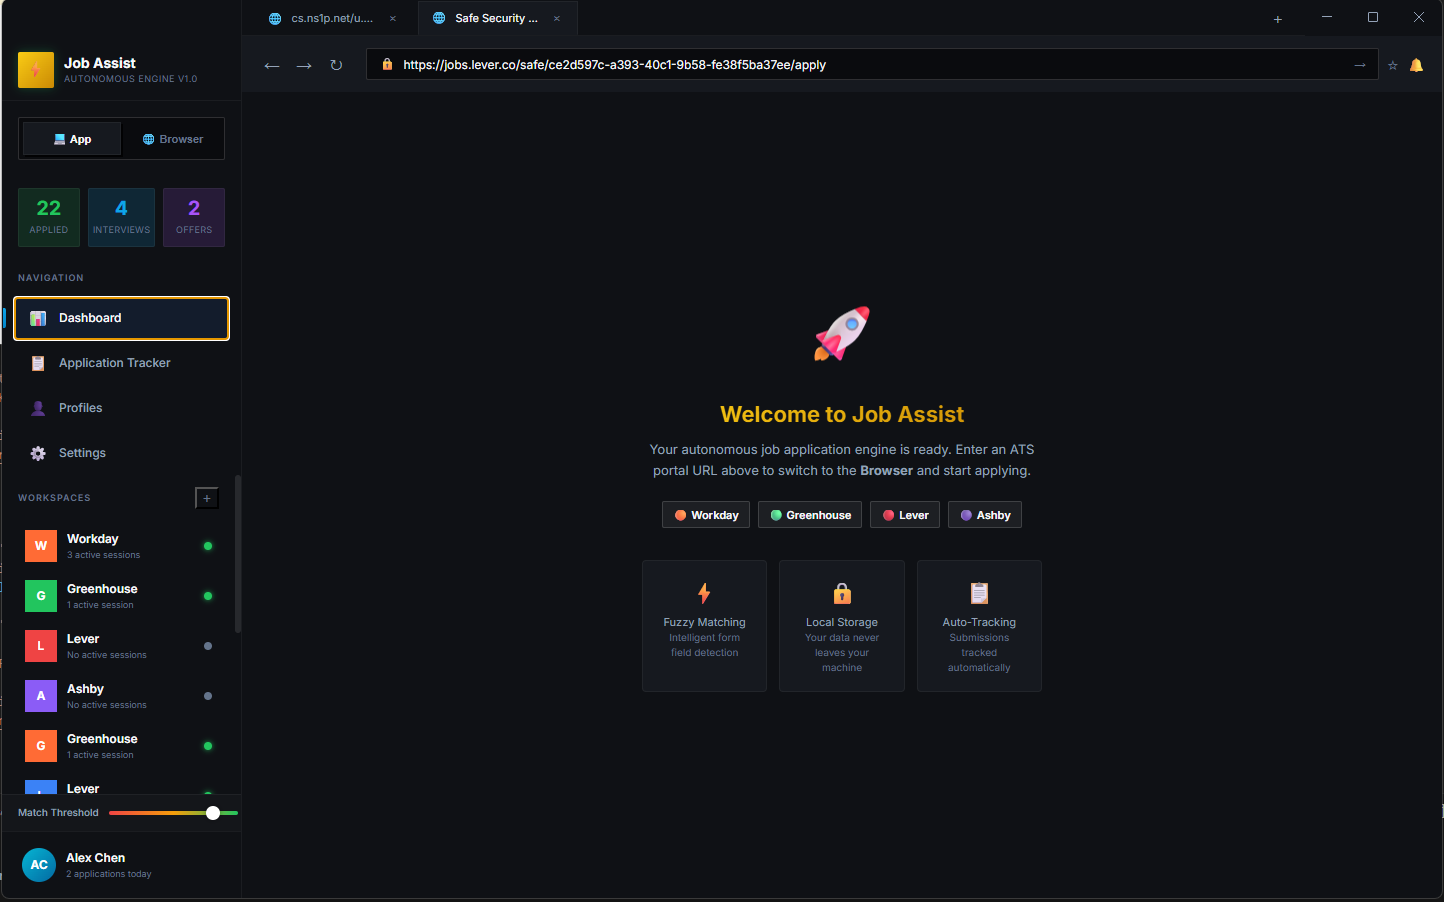Click the workspaces list scrollbar
1444x902 pixels.
[x=238, y=554]
